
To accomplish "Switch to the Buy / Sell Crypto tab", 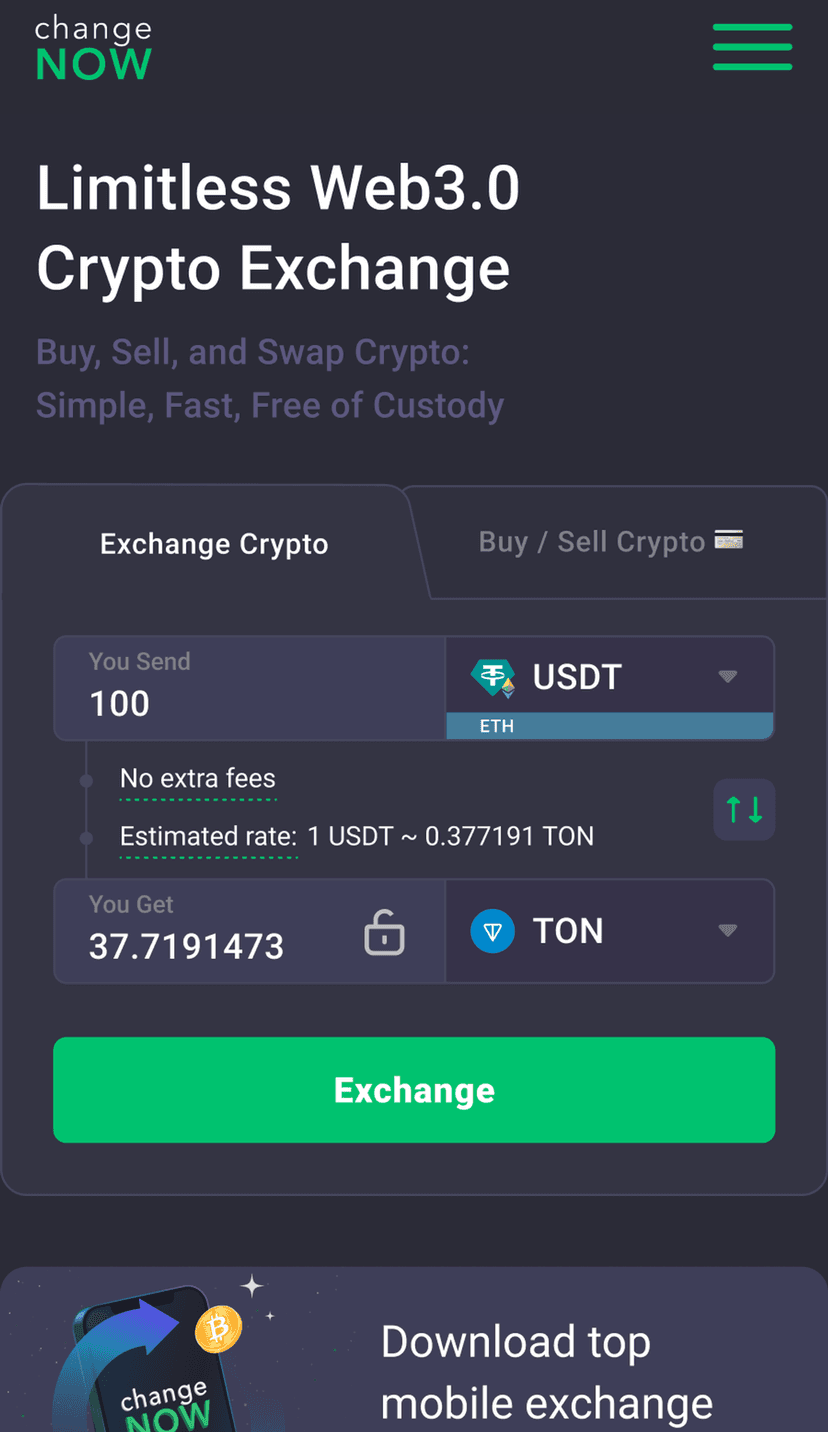I will tap(592, 542).
